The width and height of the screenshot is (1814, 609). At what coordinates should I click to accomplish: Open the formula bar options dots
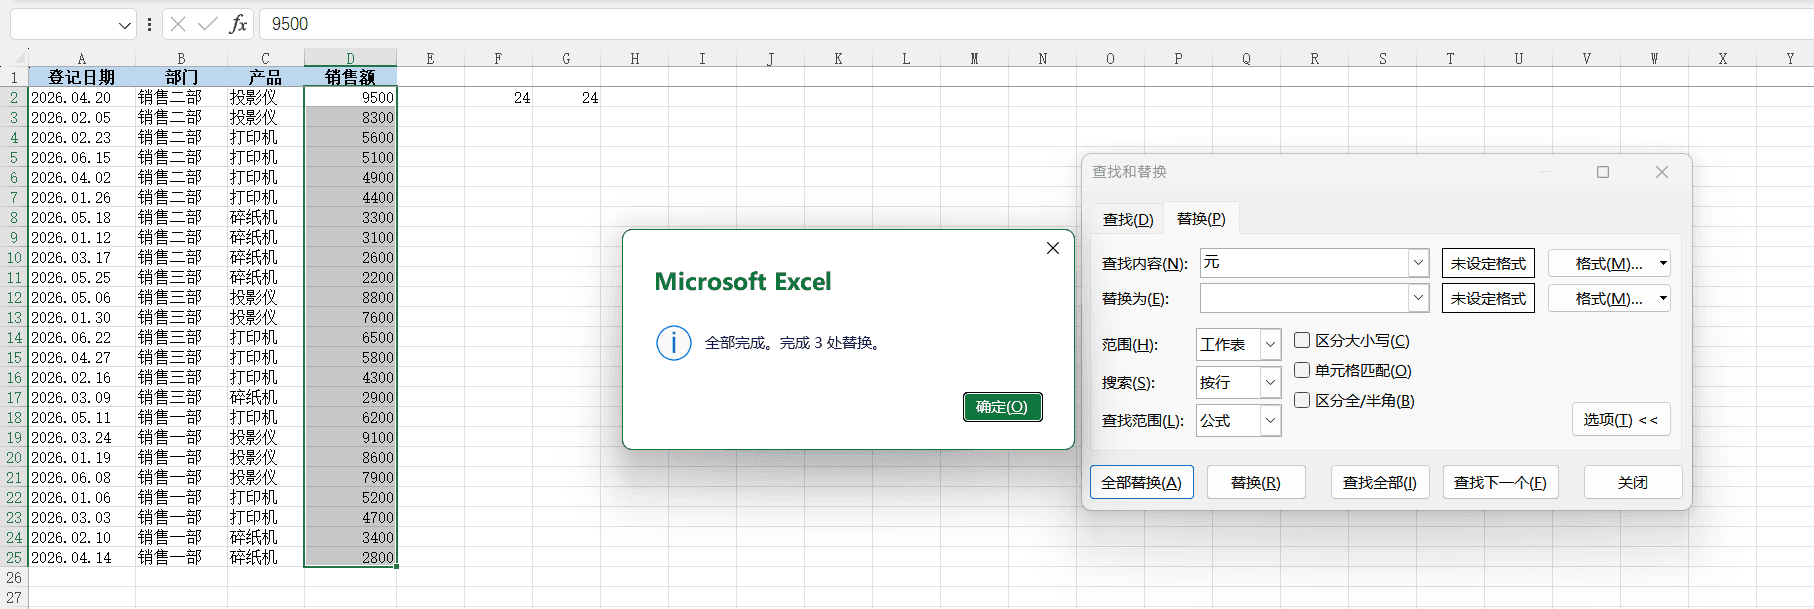click(149, 24)
